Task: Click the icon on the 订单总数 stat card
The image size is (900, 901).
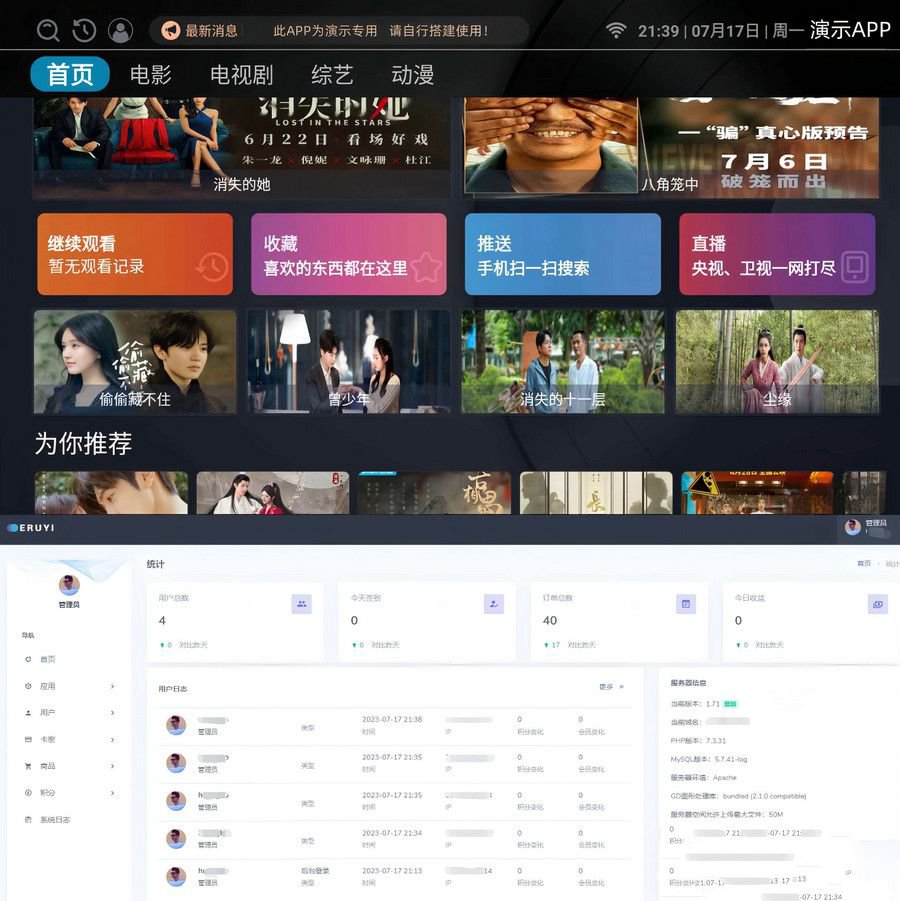Action: click(685, 604)
